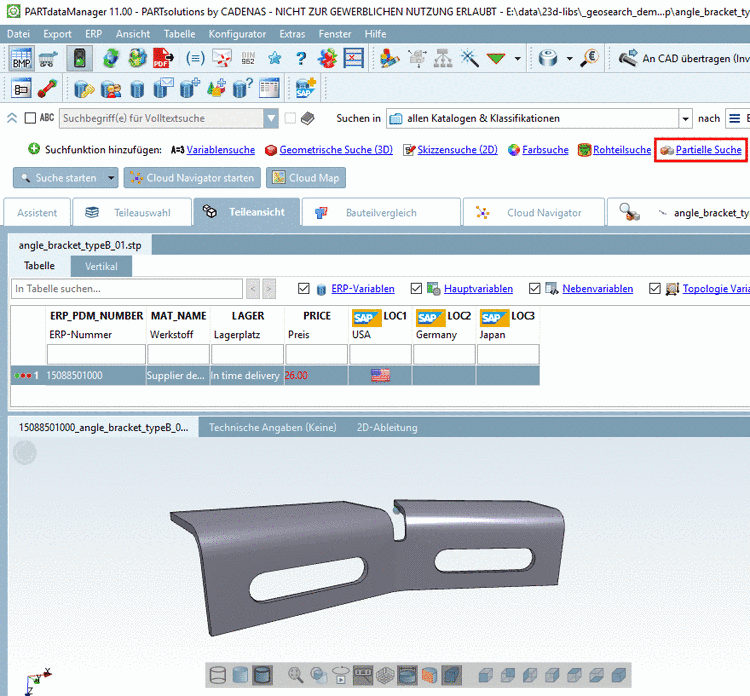Click the wireframe cylinder display mode icon
The width and height of the screenshot is (750, 696).
point(218,675)
